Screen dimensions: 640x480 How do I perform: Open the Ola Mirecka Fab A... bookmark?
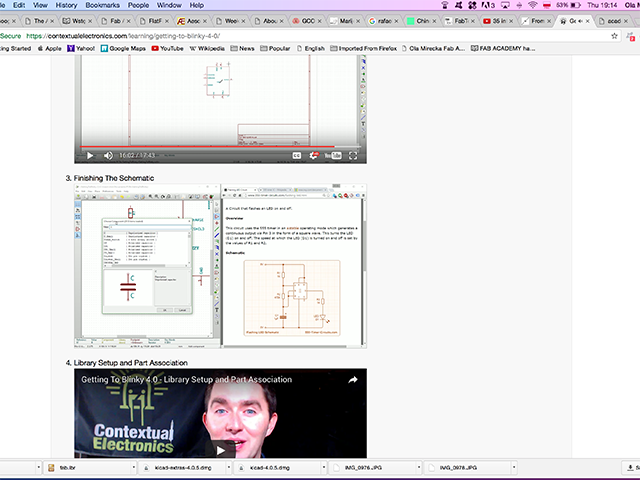click(x=433, y=48)
